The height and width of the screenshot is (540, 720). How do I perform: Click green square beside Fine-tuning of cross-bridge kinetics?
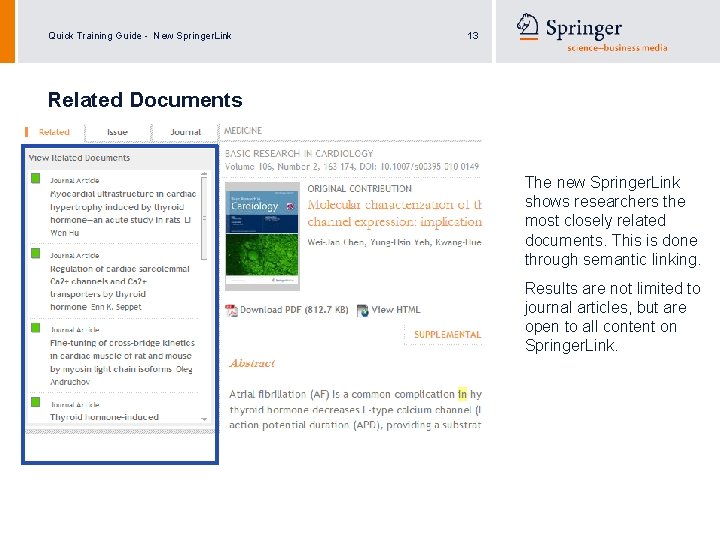pos(35,327)
